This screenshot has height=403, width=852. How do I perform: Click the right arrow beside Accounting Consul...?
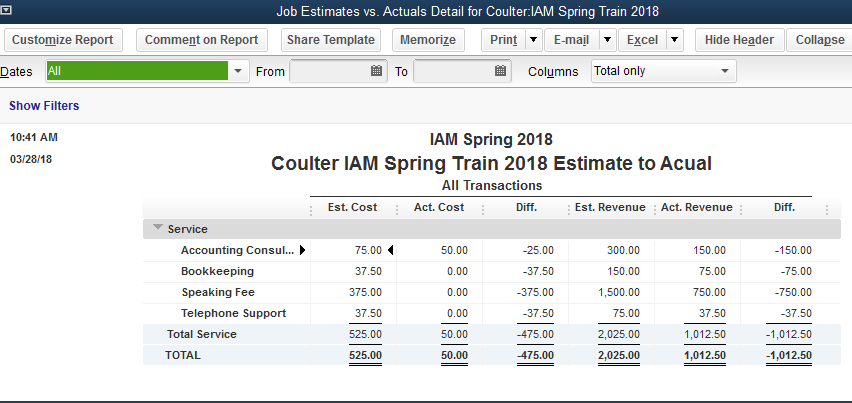click(303, 250)
